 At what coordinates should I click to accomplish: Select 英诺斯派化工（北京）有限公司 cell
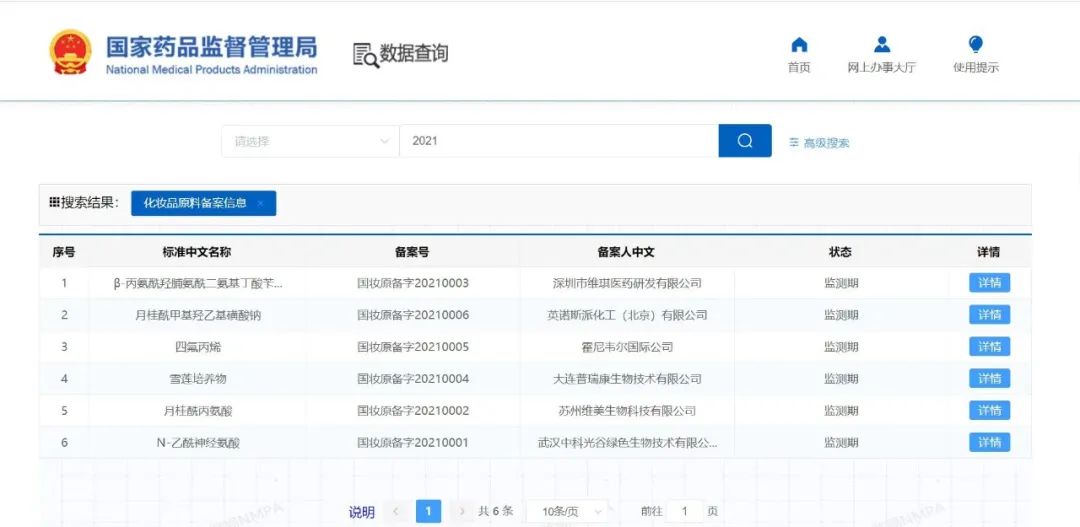tap(627, 316)
